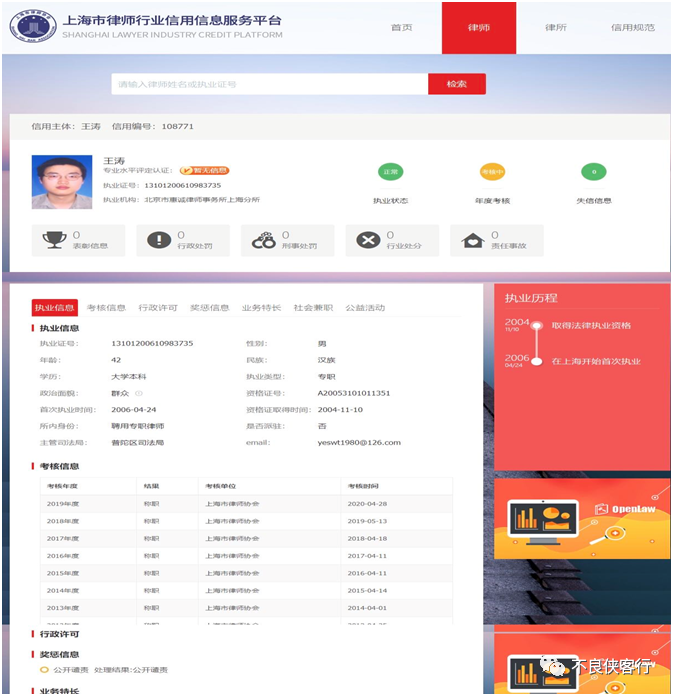Click the X circle icon for 行业处分

tap(368, 239)
